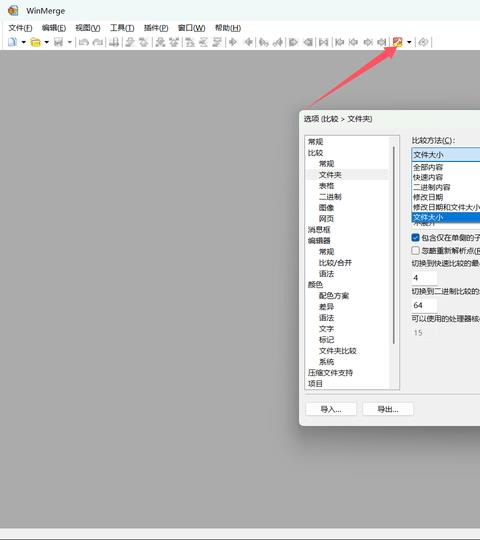The height and width of the screenshot is (540, 480).
Task: Click the Refresh icon at toolbar end
Action: [x=423, y=42]
